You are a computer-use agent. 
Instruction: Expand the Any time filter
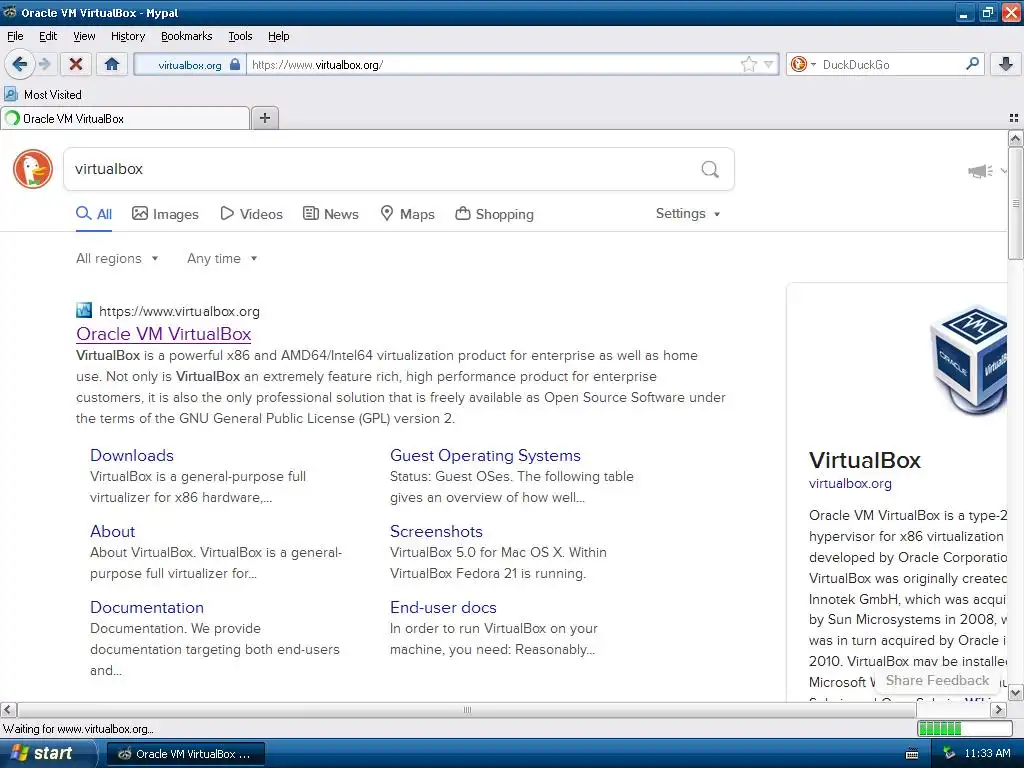click(x=222, y=259)
